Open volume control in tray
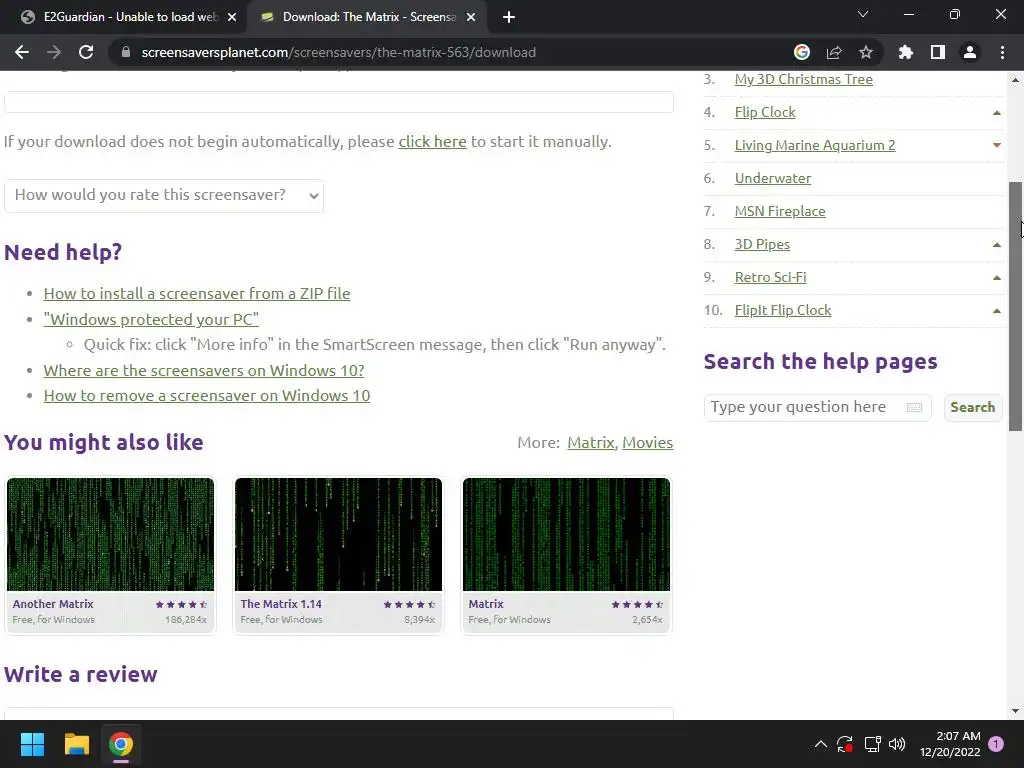The image size is (1024, 768). pyautogui.click(x=897, y=744)
